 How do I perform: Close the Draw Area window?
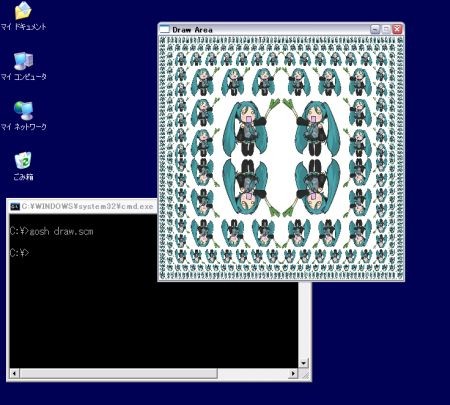(x=397, y=30)
